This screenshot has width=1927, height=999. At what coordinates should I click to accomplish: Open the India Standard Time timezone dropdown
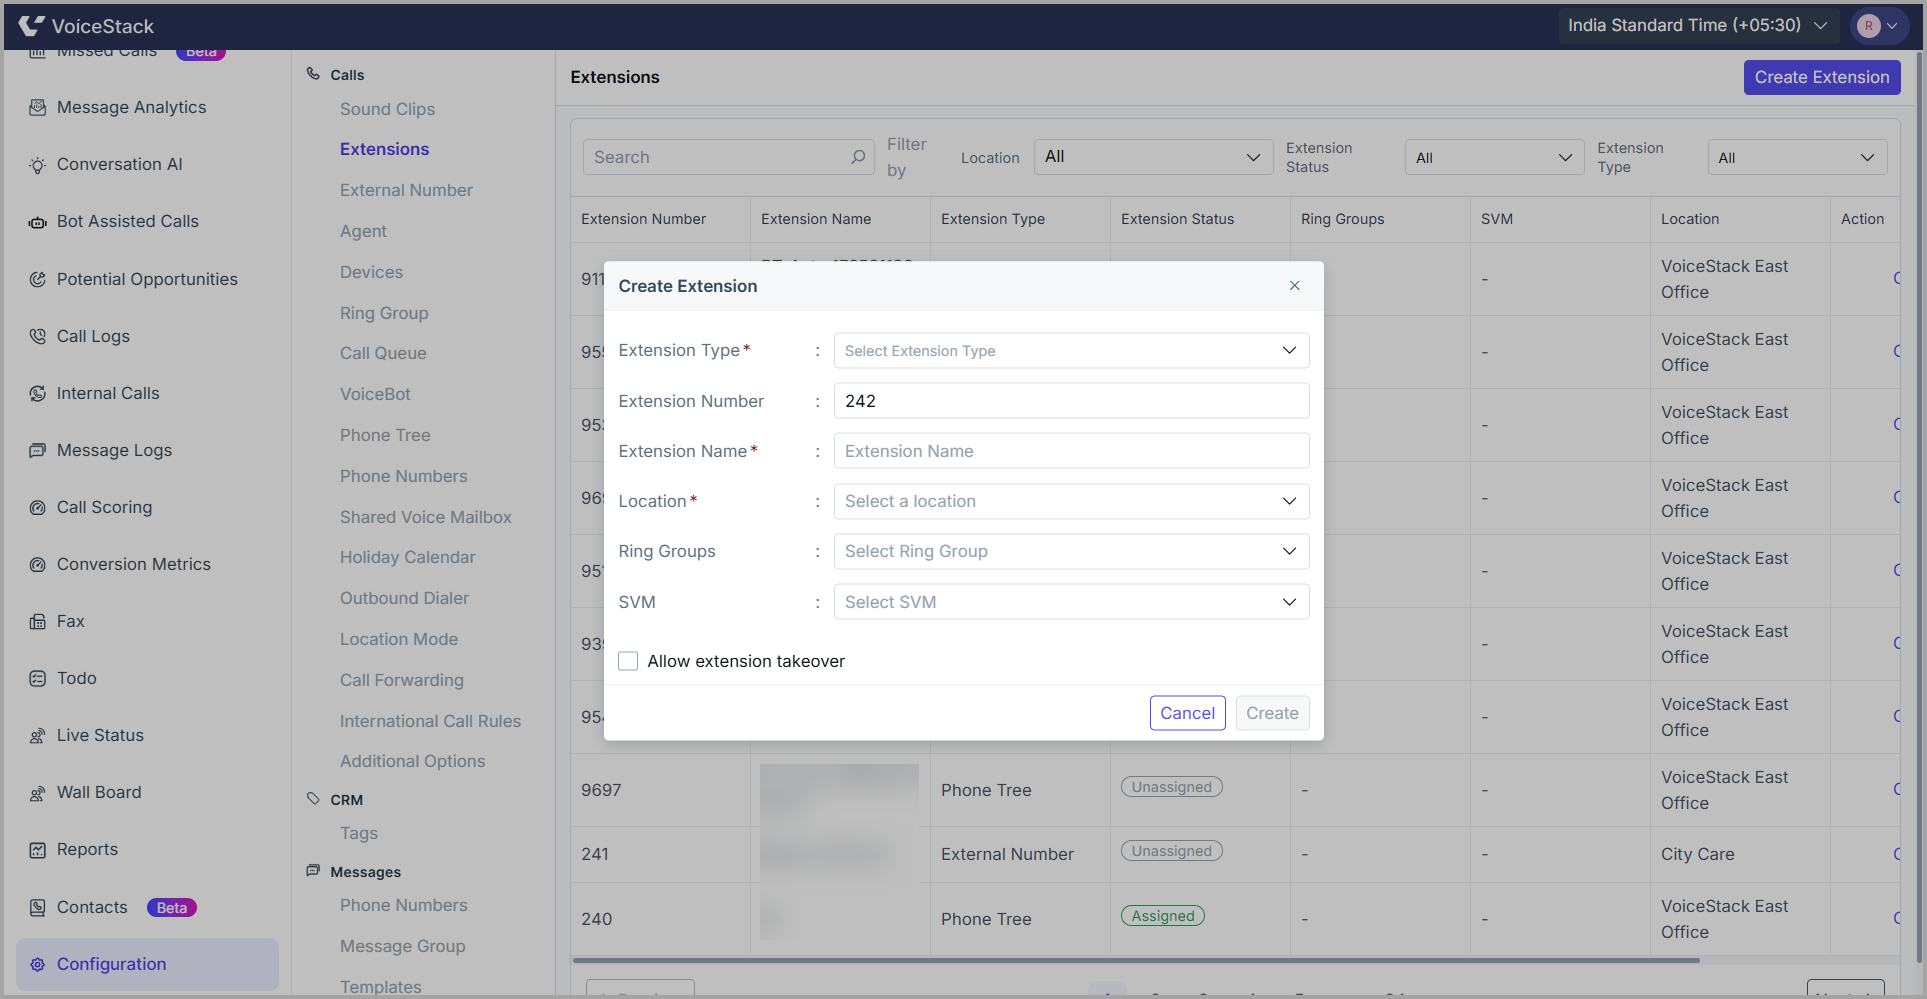[x=1698, y=25]
